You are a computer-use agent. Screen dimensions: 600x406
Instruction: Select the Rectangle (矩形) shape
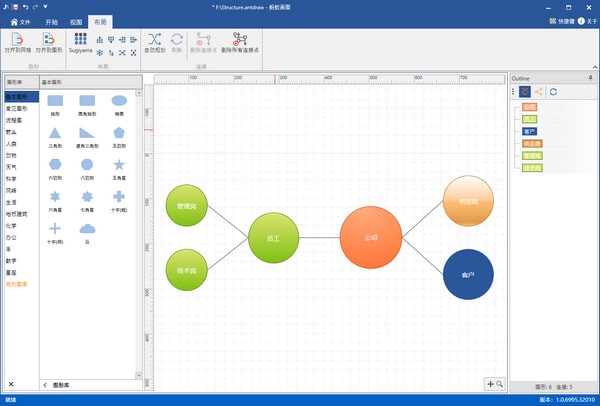coord(55,101)
